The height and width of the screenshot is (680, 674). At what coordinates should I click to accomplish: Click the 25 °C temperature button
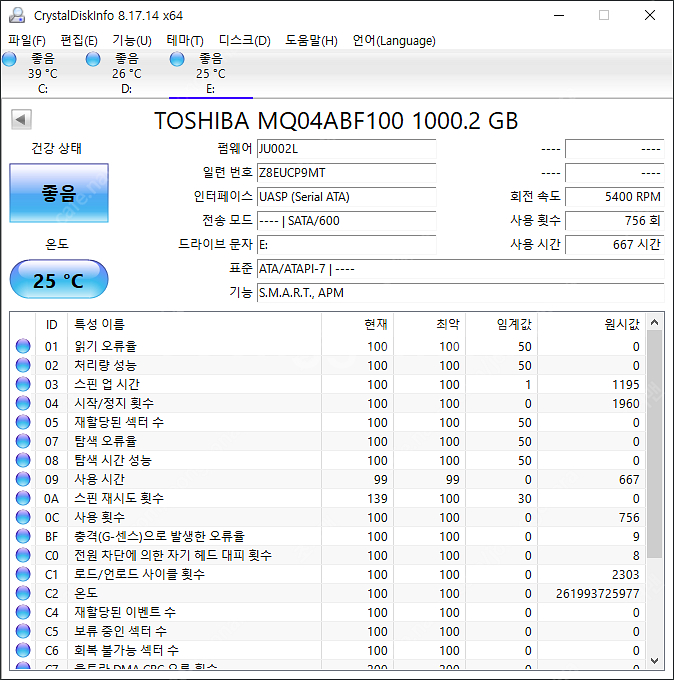coord(59,279)
